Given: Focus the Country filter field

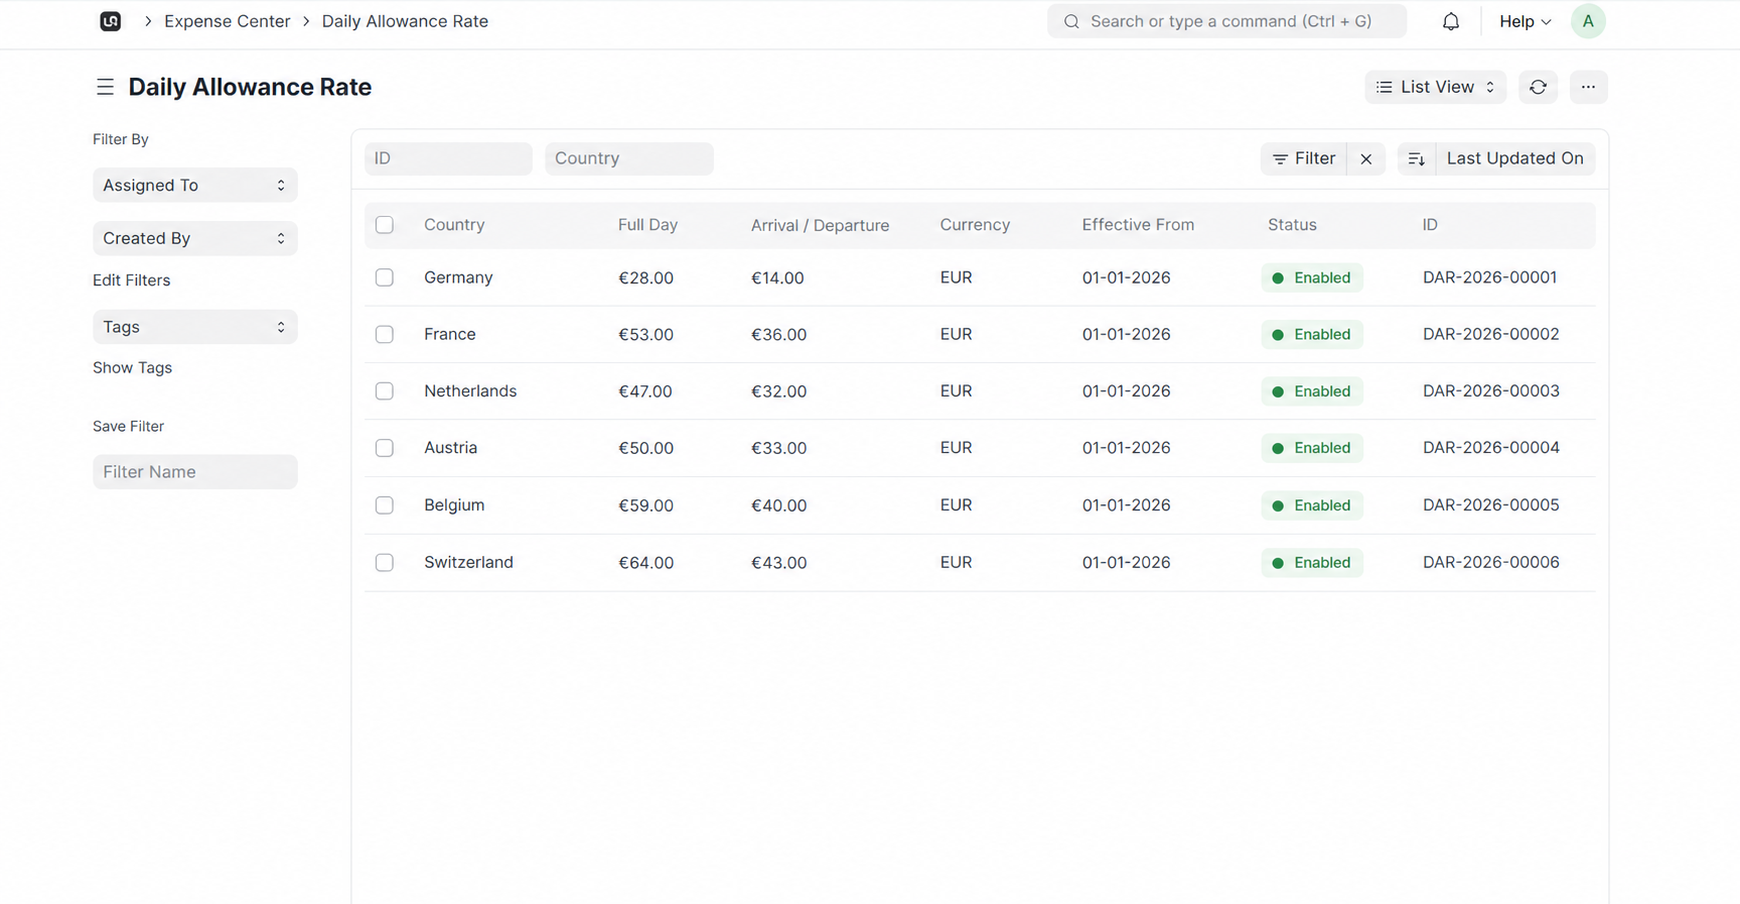Looking at the screenshot, I should click(629, 159).
